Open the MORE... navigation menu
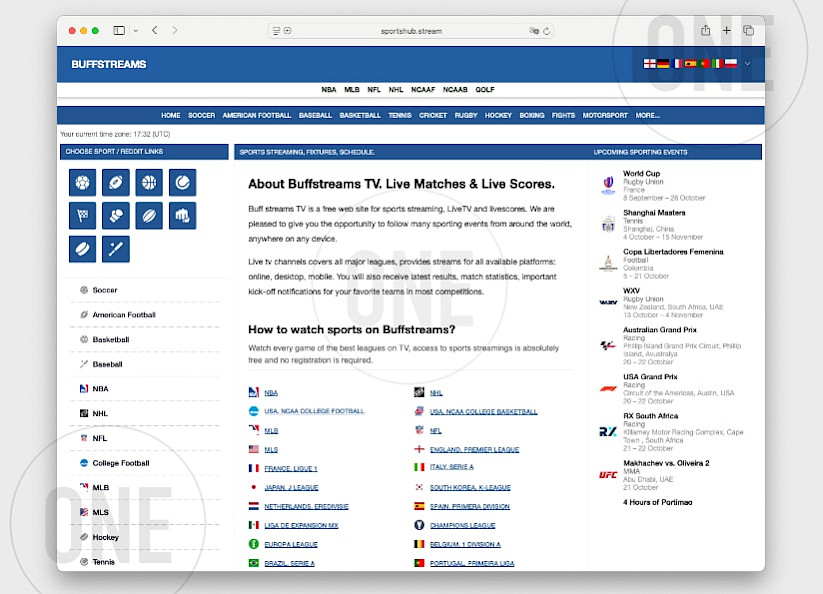This screenshot has width=823, height=594. point(648,115)
